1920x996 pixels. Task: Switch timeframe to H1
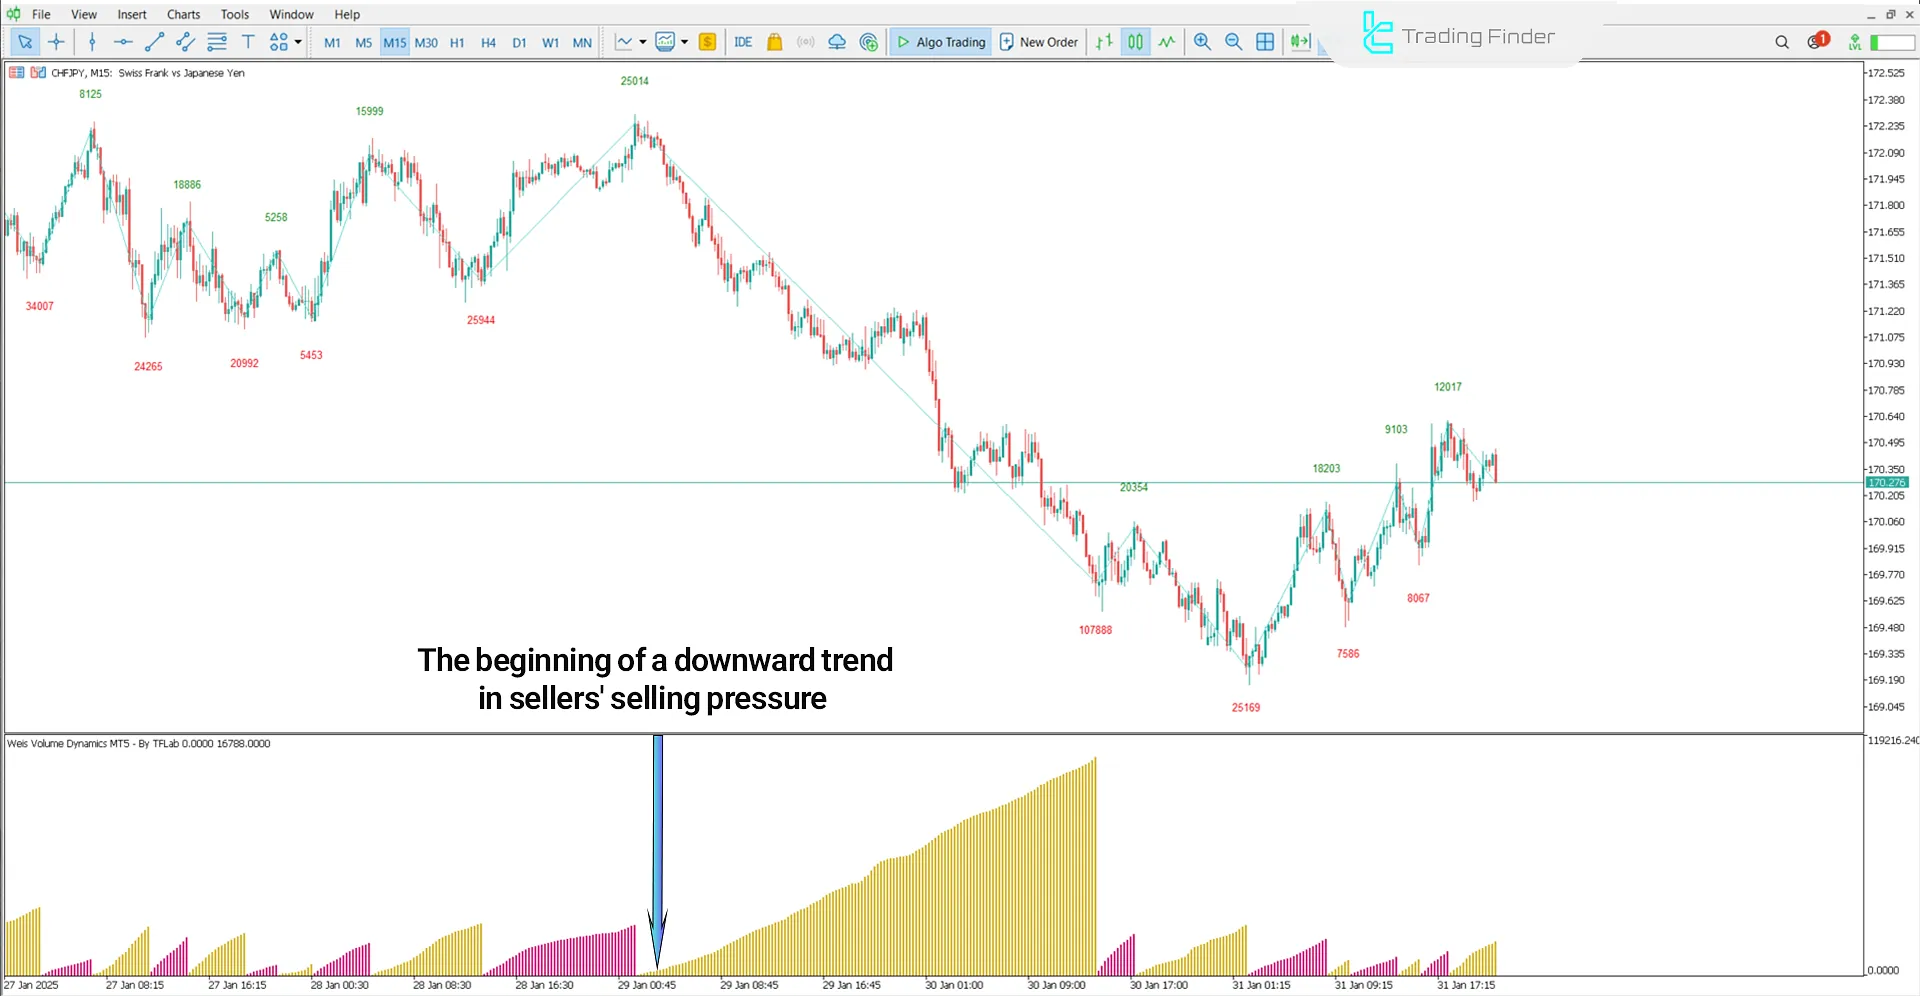(457, 42)
